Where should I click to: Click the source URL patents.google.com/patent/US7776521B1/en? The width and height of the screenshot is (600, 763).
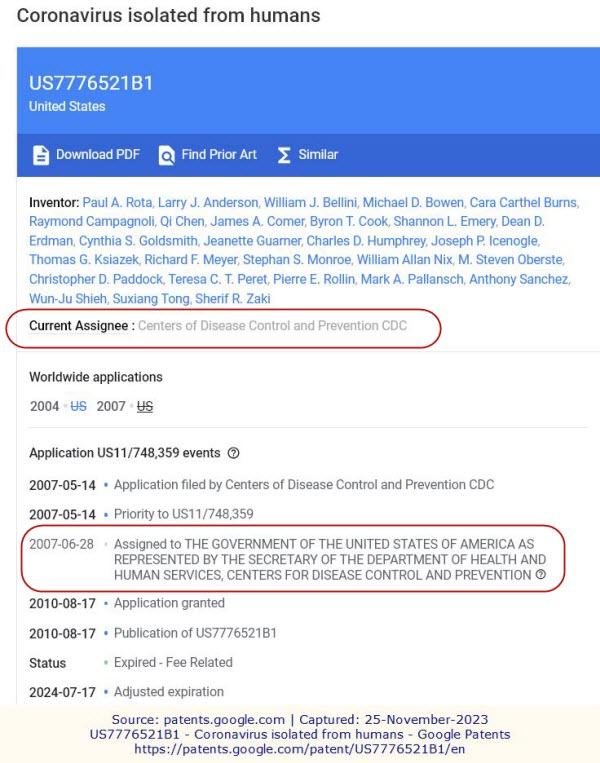[x=299, y=749]
